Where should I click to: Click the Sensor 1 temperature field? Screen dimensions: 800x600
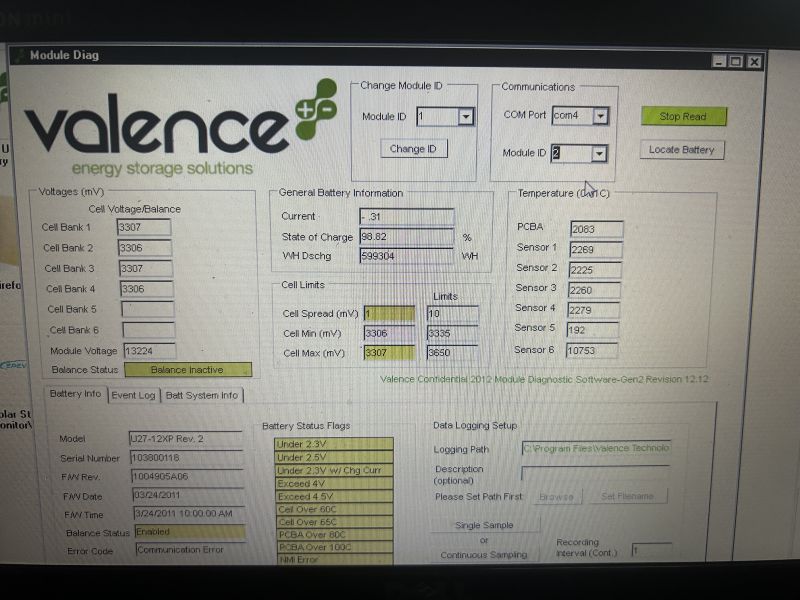pyautogui.click(x=596, y=249)
